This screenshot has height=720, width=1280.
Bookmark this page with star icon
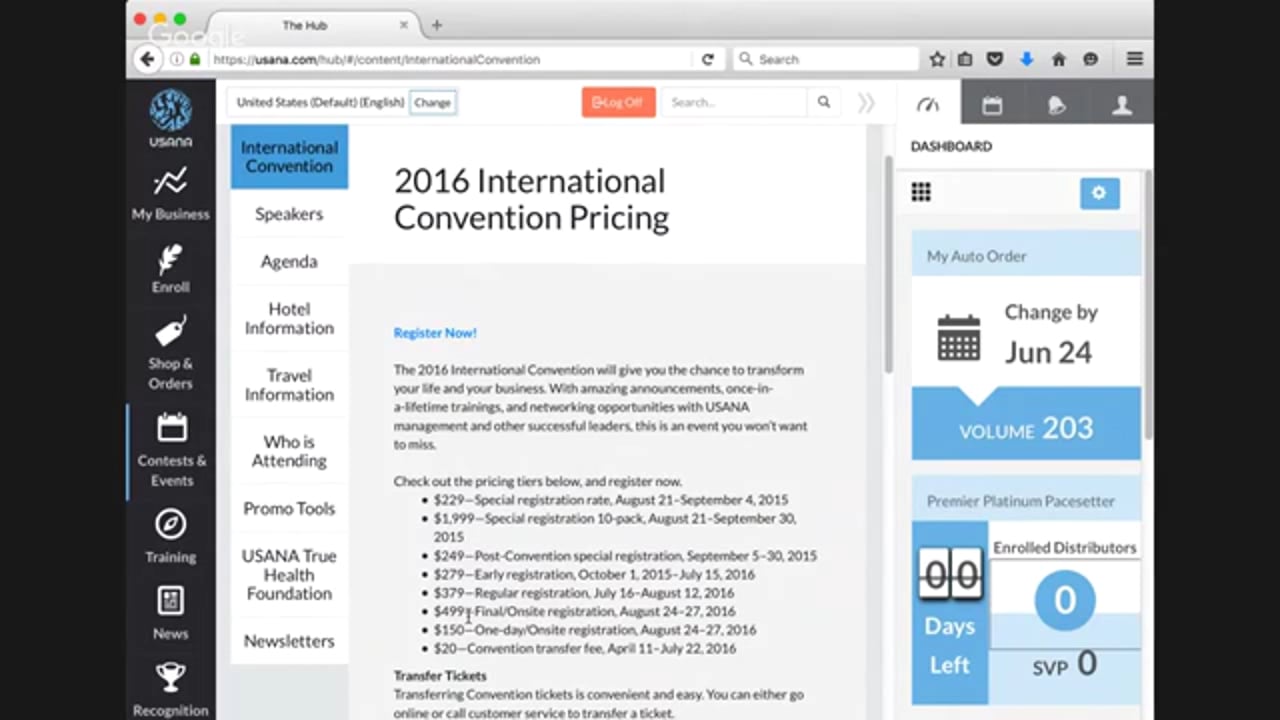pos(937,59)
